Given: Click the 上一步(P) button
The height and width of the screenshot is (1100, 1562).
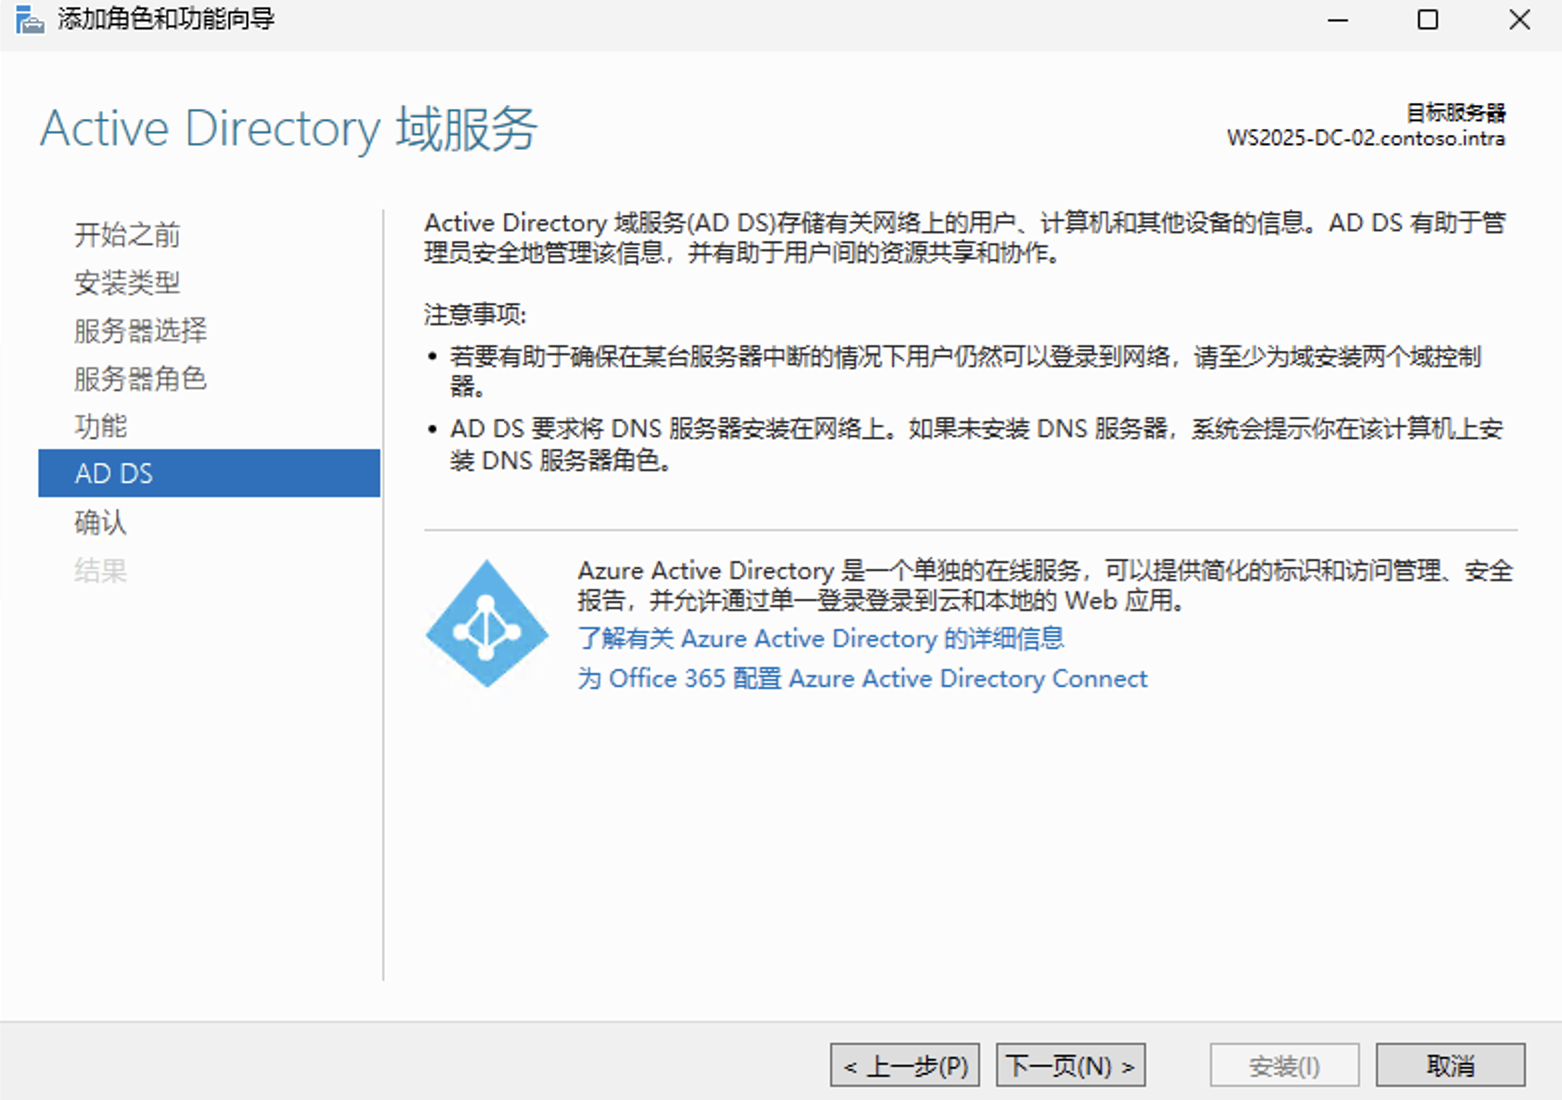Looking at the screenshot, I should [905, 1065].
